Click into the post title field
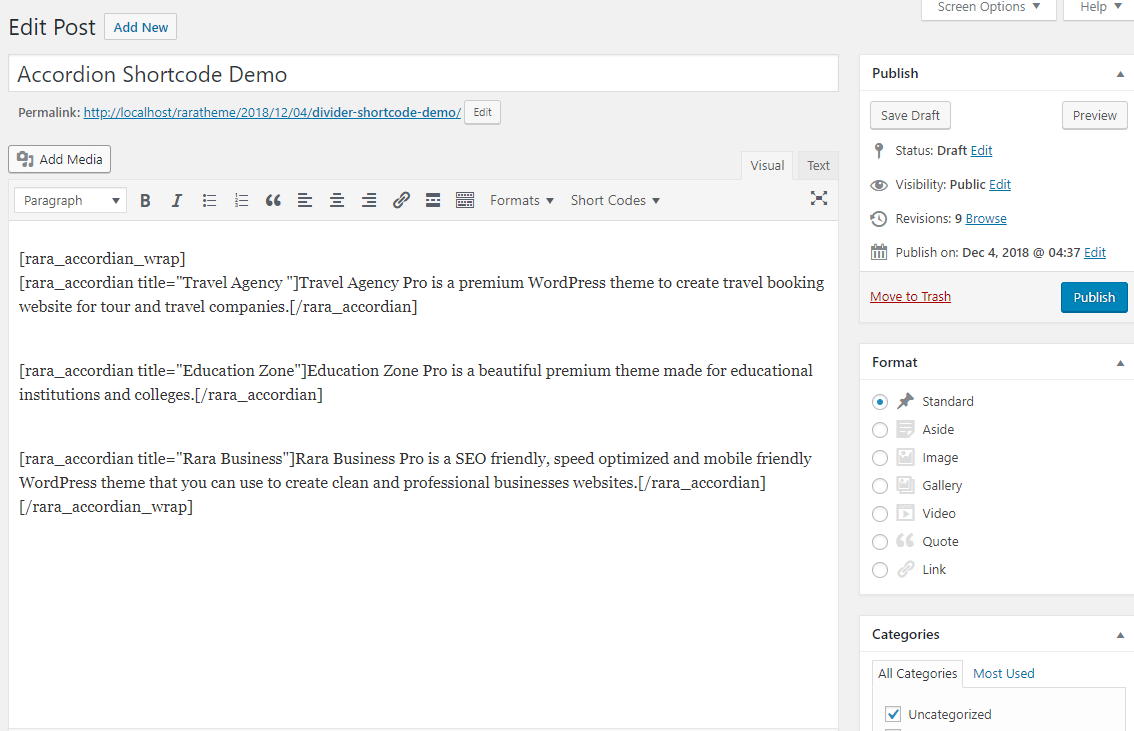Image resolution: width=1134 pixels, height=731 pixels. coord(423,74)
